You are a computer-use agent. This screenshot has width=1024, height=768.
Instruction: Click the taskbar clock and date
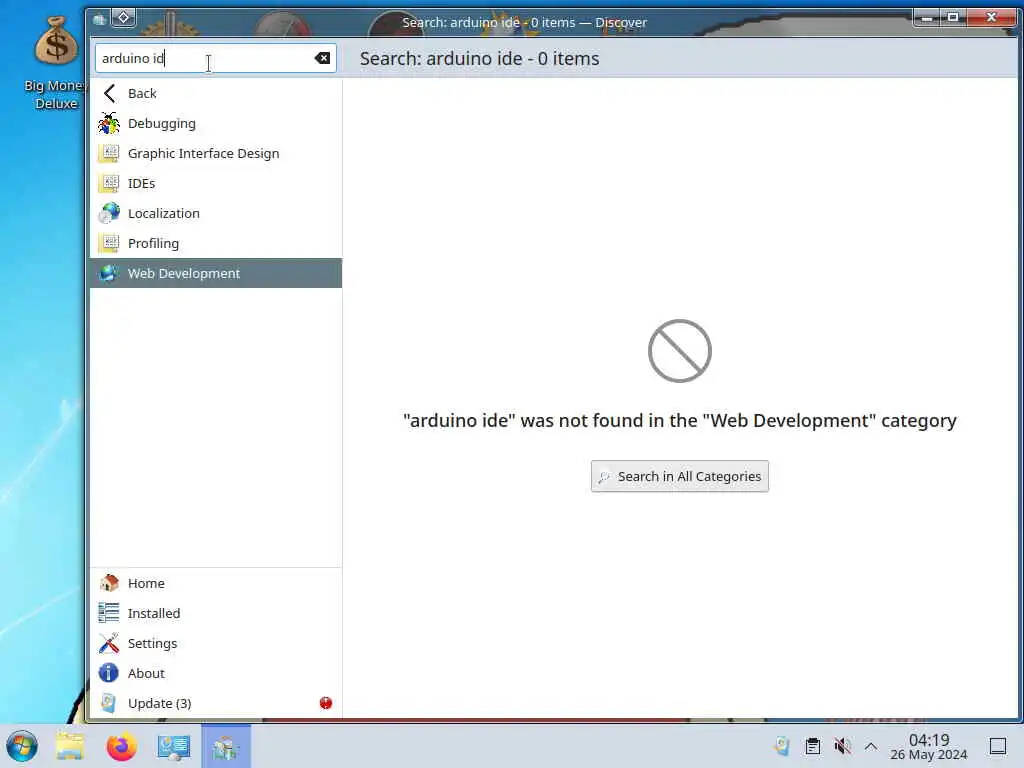pyautogui.click(x=929, y=746)
